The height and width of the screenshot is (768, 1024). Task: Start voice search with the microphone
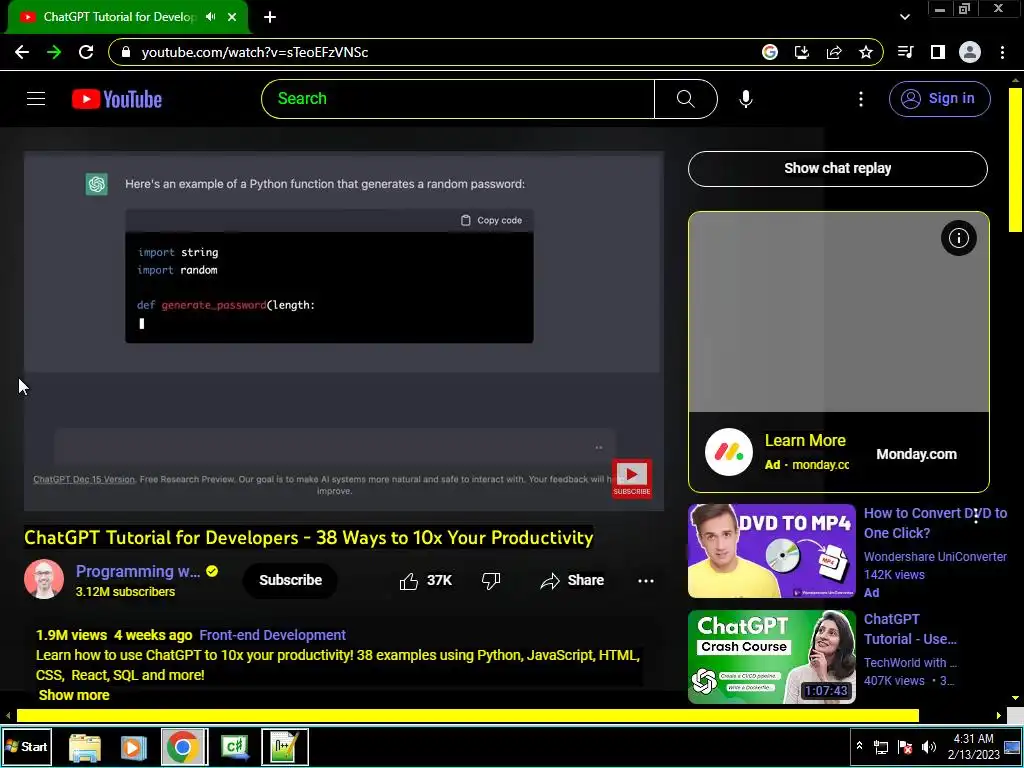pyautogui.click(x=746, y=99)
